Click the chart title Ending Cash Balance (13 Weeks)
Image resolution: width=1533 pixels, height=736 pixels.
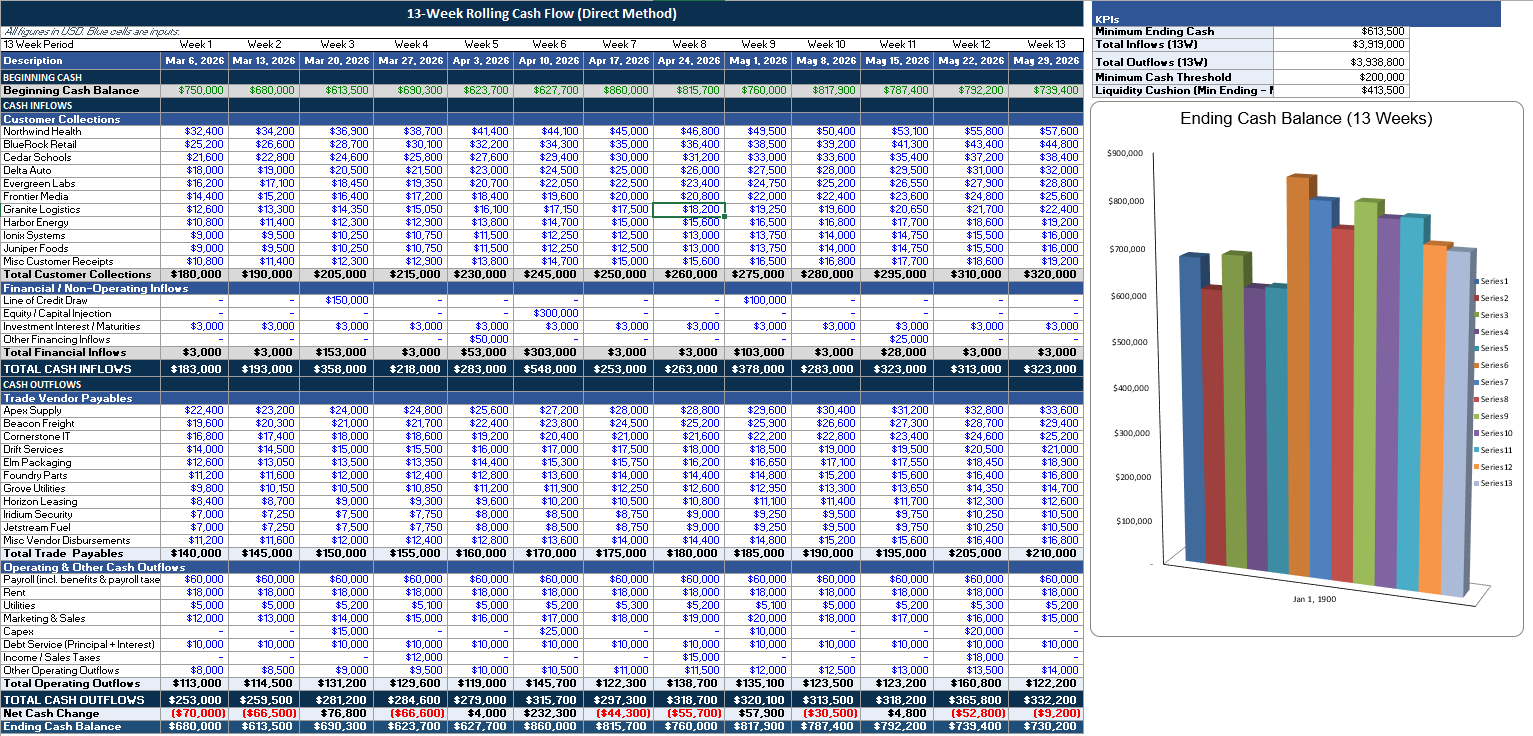tap(1305, 118)
